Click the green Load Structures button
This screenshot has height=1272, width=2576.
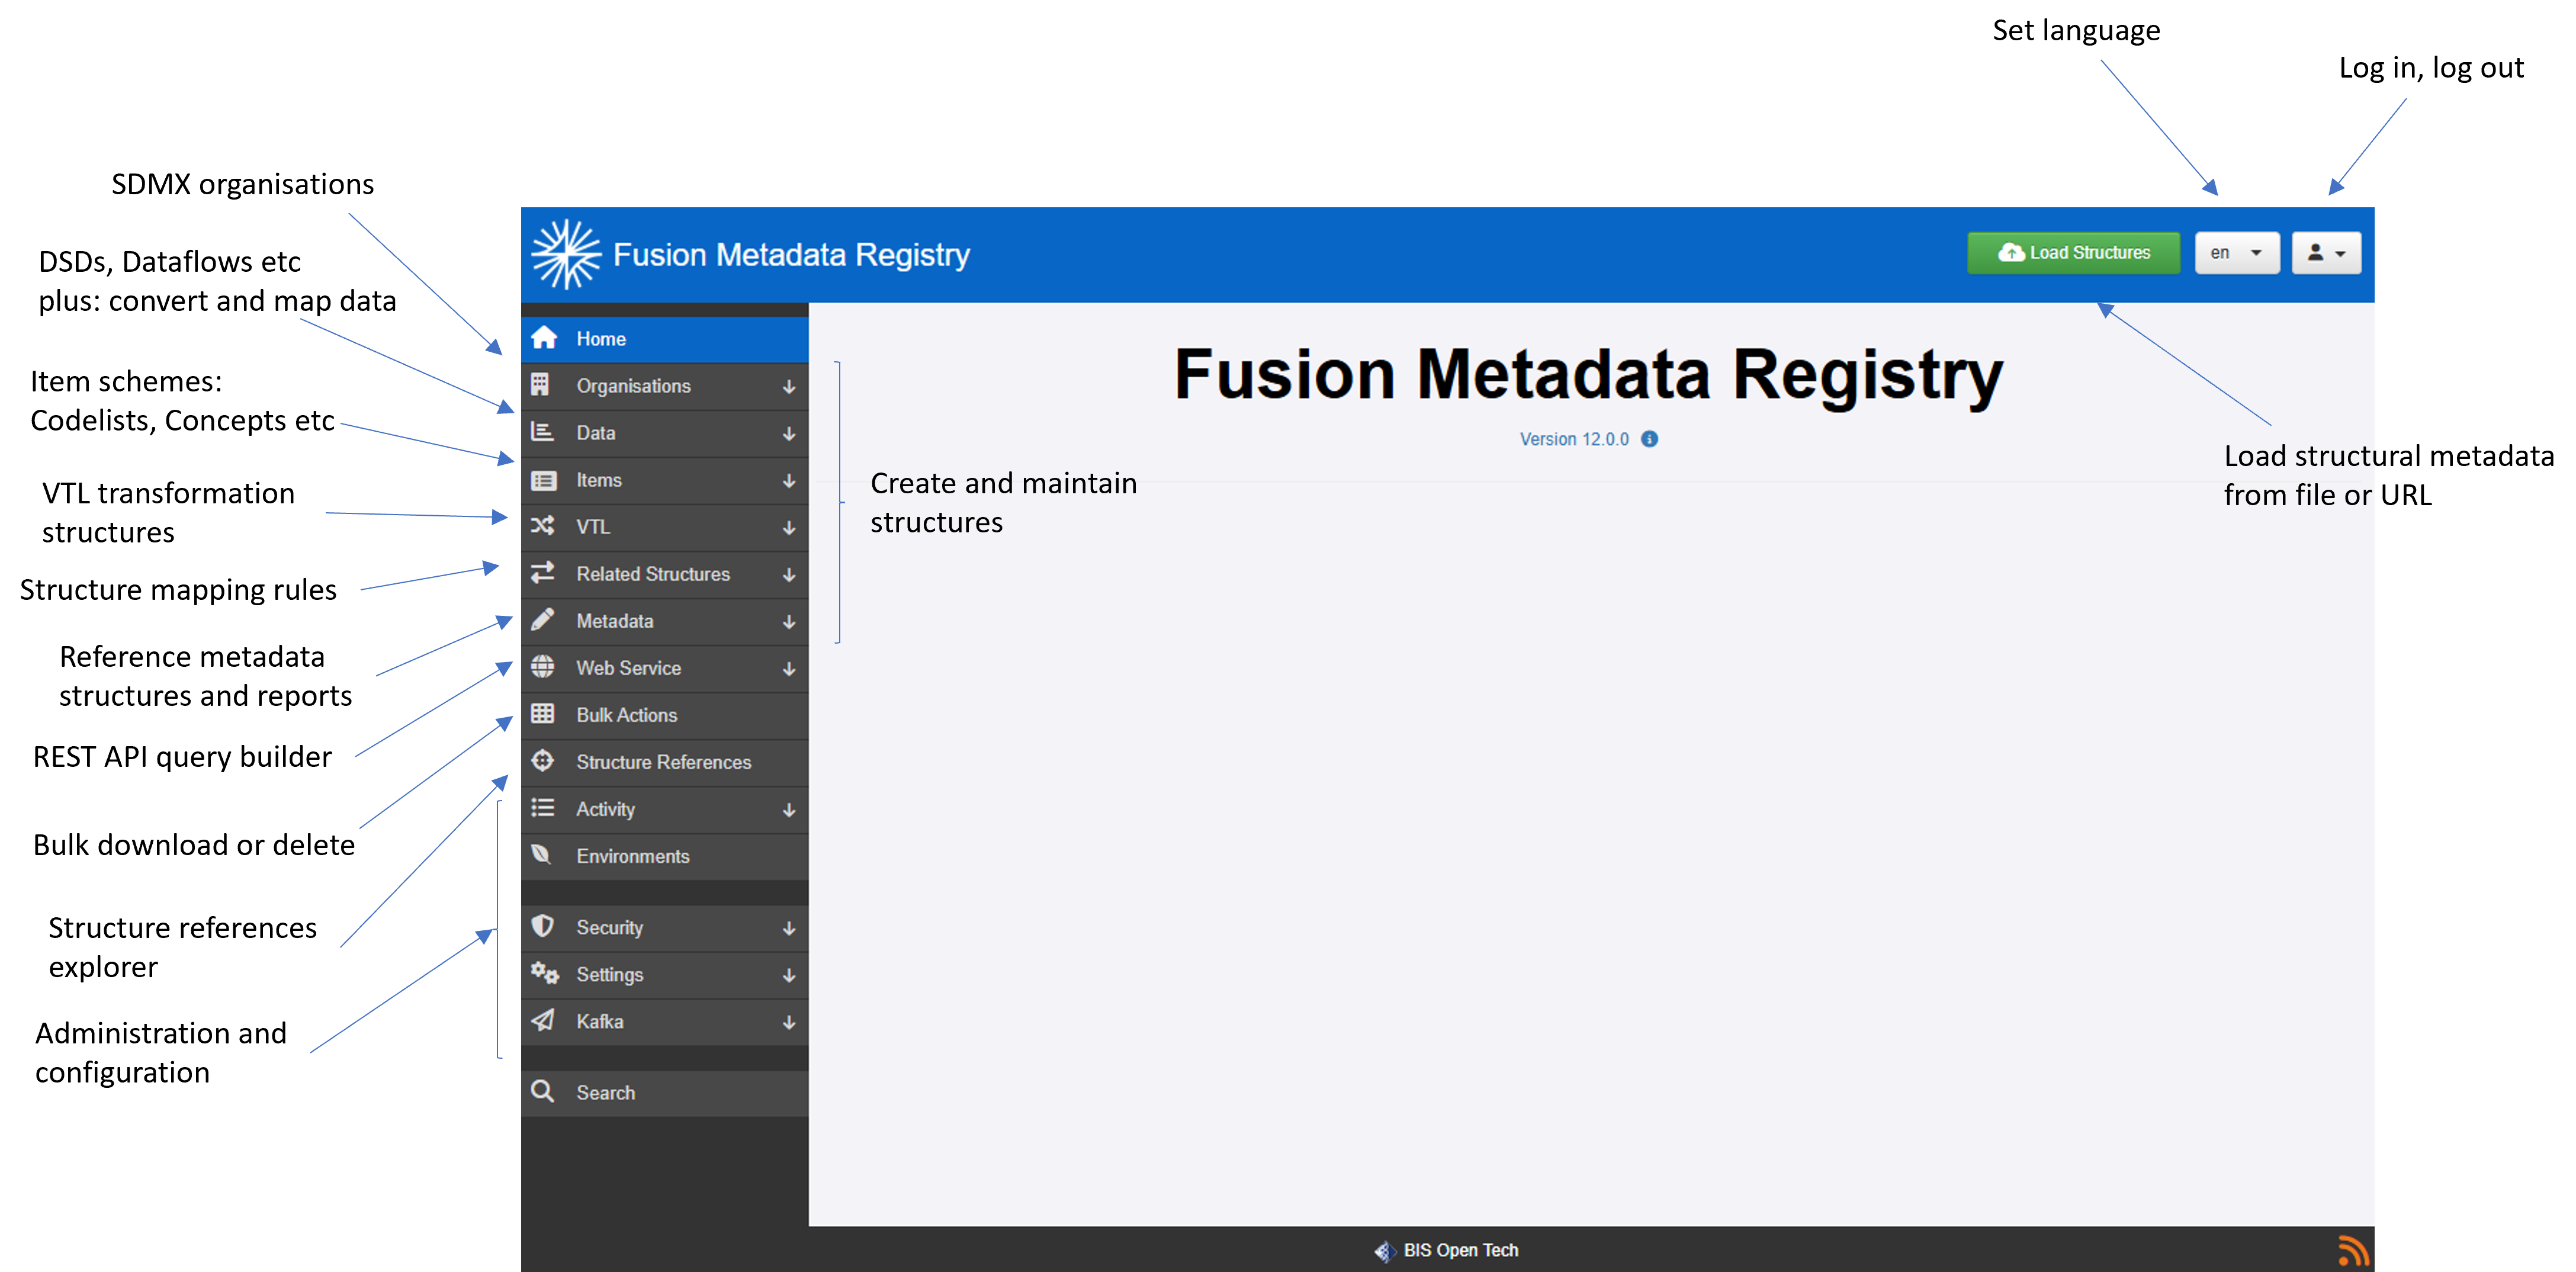pyautogui.click(x=2073, y=253)
